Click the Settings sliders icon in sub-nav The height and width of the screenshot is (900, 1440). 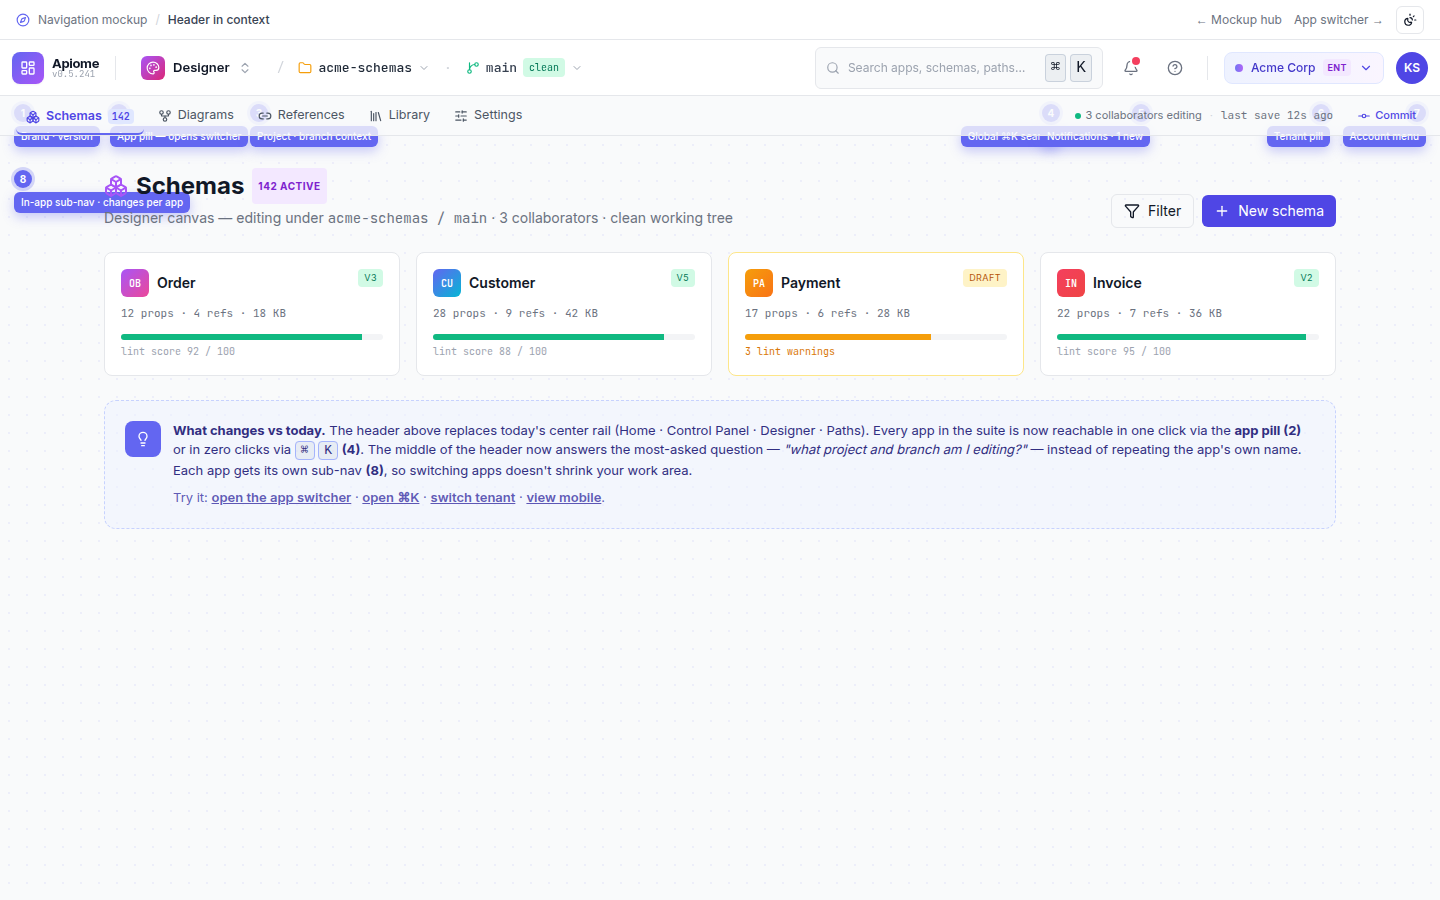pyautogui.click(x=461, y=116)
